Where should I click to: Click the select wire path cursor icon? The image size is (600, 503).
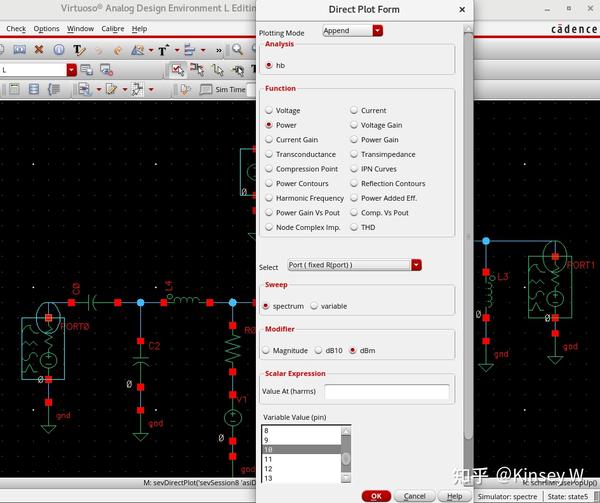click(x=218, y=70)
